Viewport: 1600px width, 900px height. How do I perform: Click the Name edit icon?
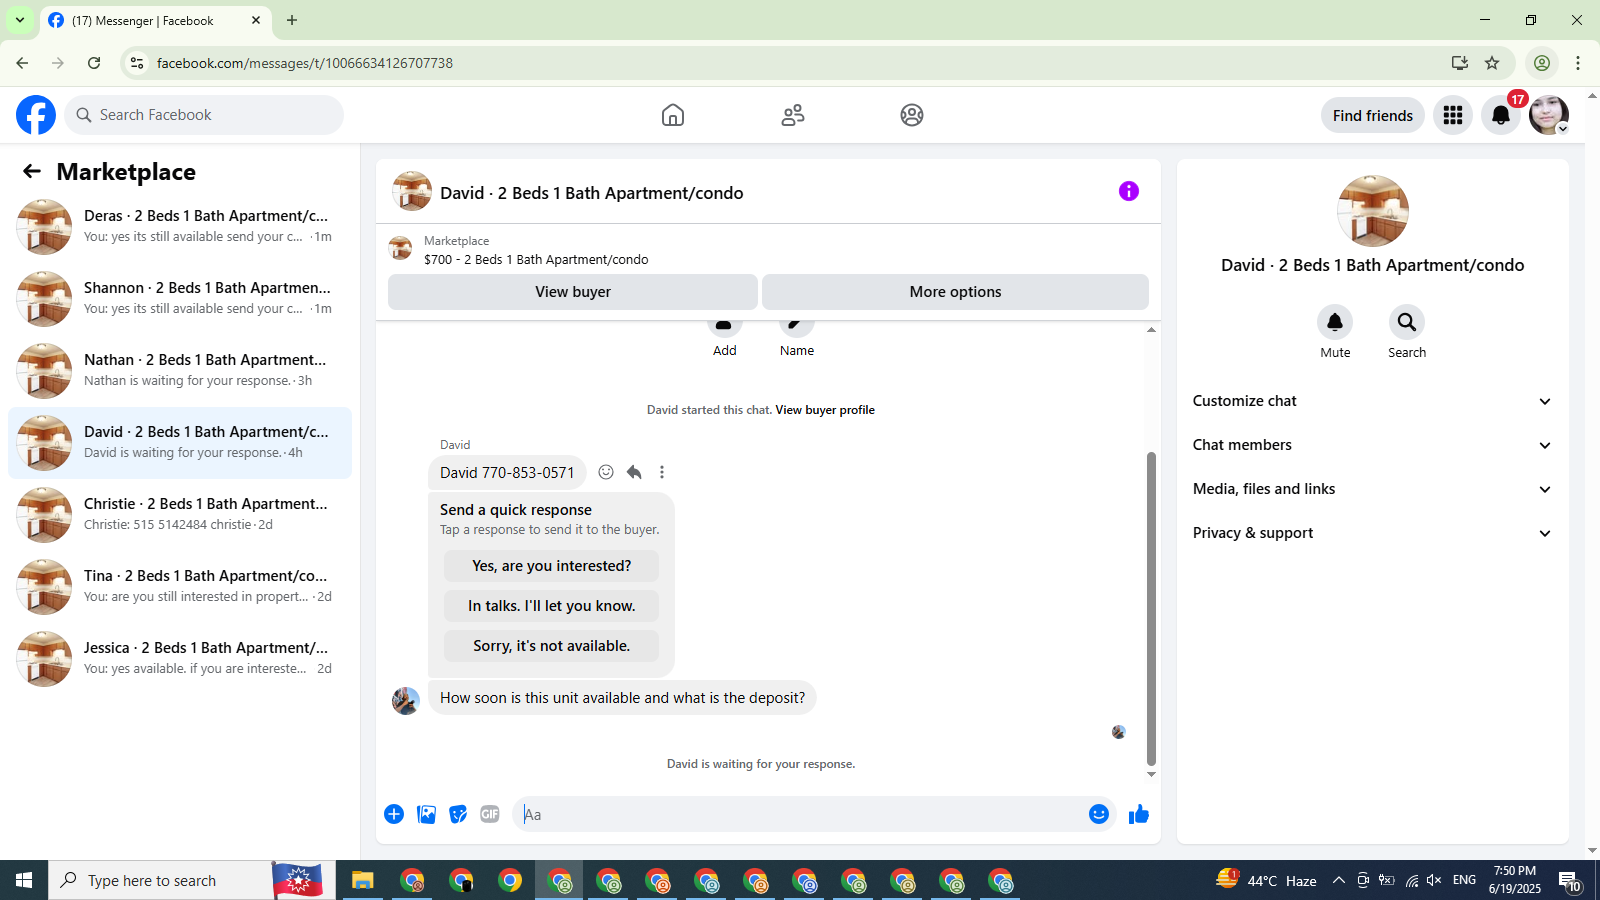point(797,326)
